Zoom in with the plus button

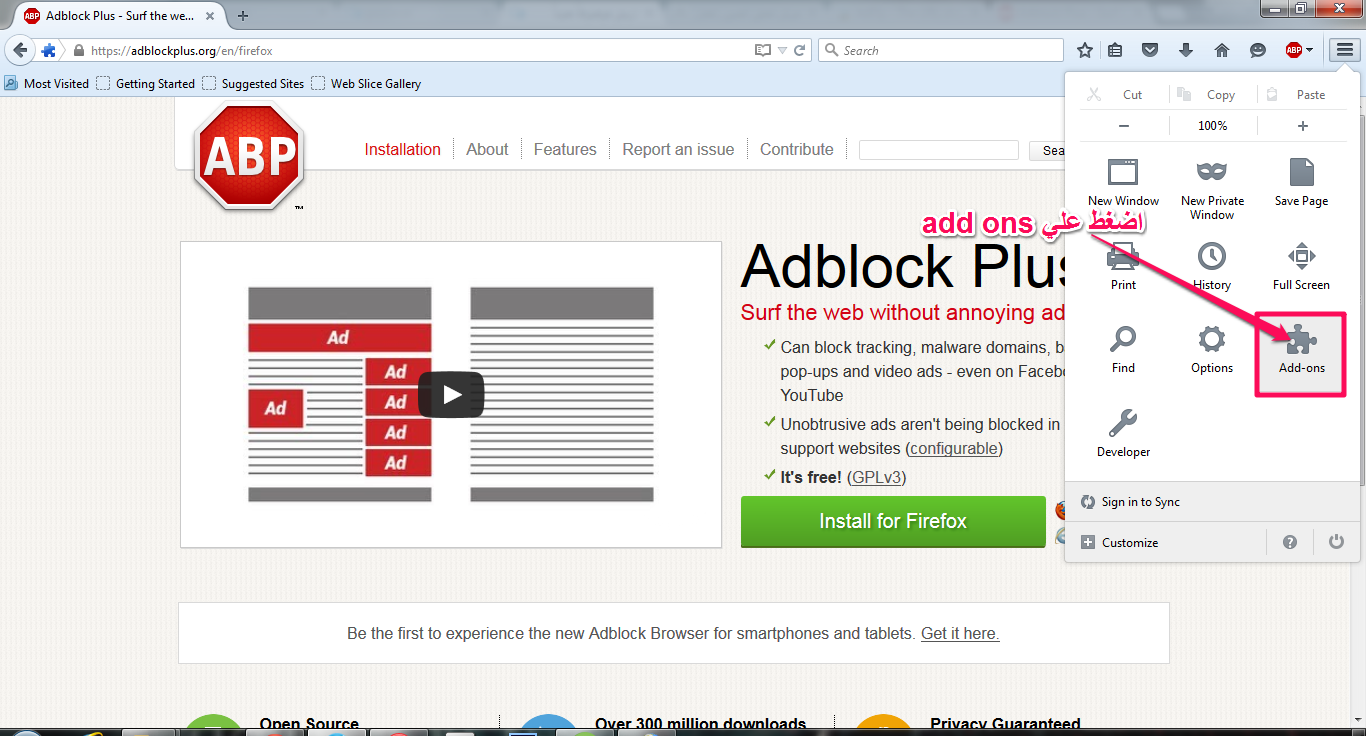(x=1302, y=126)
